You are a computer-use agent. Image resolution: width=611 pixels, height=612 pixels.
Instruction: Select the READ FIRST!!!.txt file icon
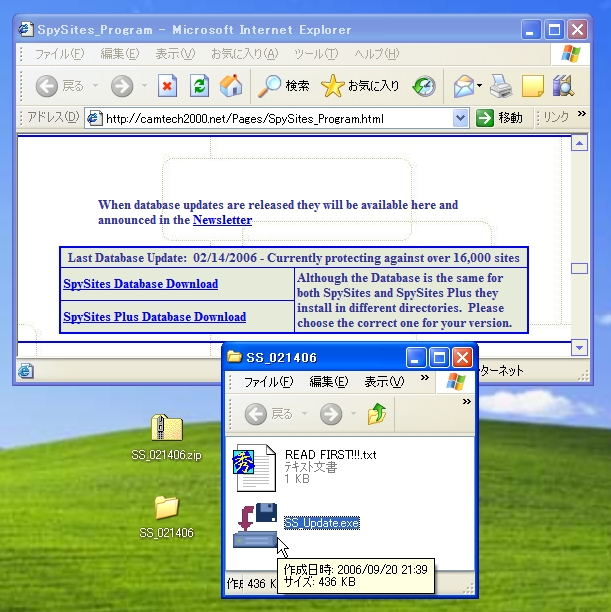(x=255, y=467)
